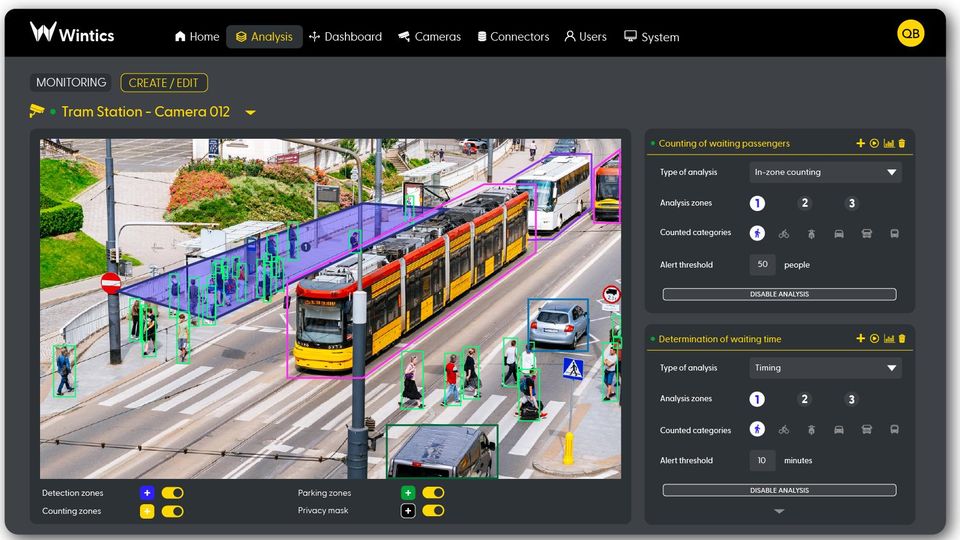The height and width of the screenshot is (540, 960).
Task: Click Disable Analysis under Counting of waiting passengers
Action: 779,295
